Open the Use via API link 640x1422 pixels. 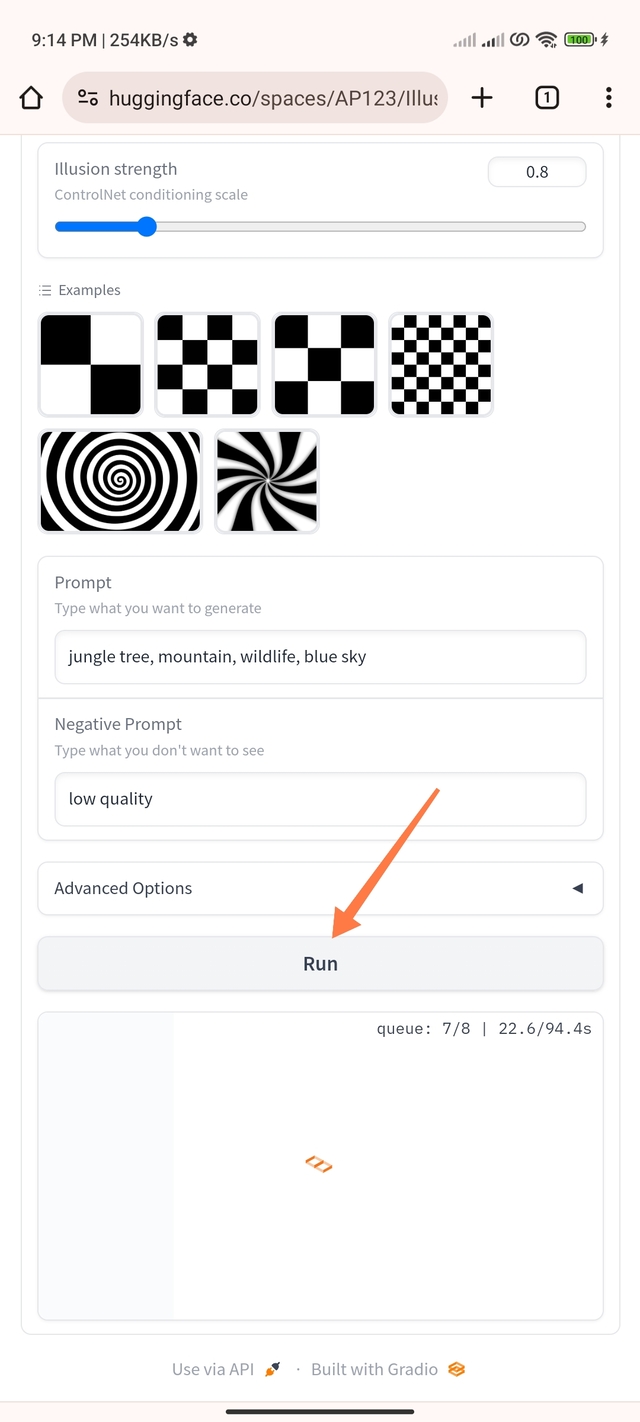click(213, 1369)
